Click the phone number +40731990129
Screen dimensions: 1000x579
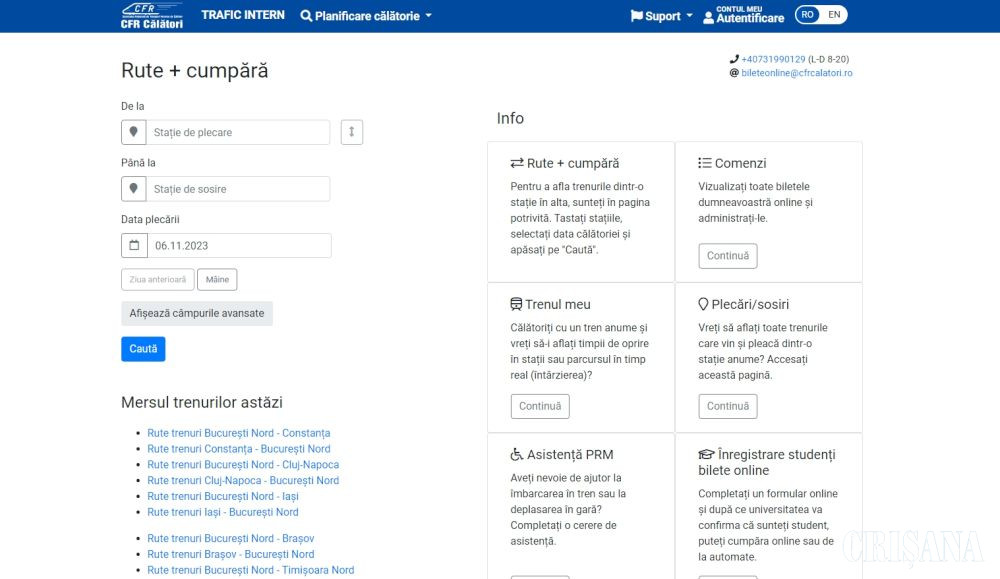click(773, 59)
